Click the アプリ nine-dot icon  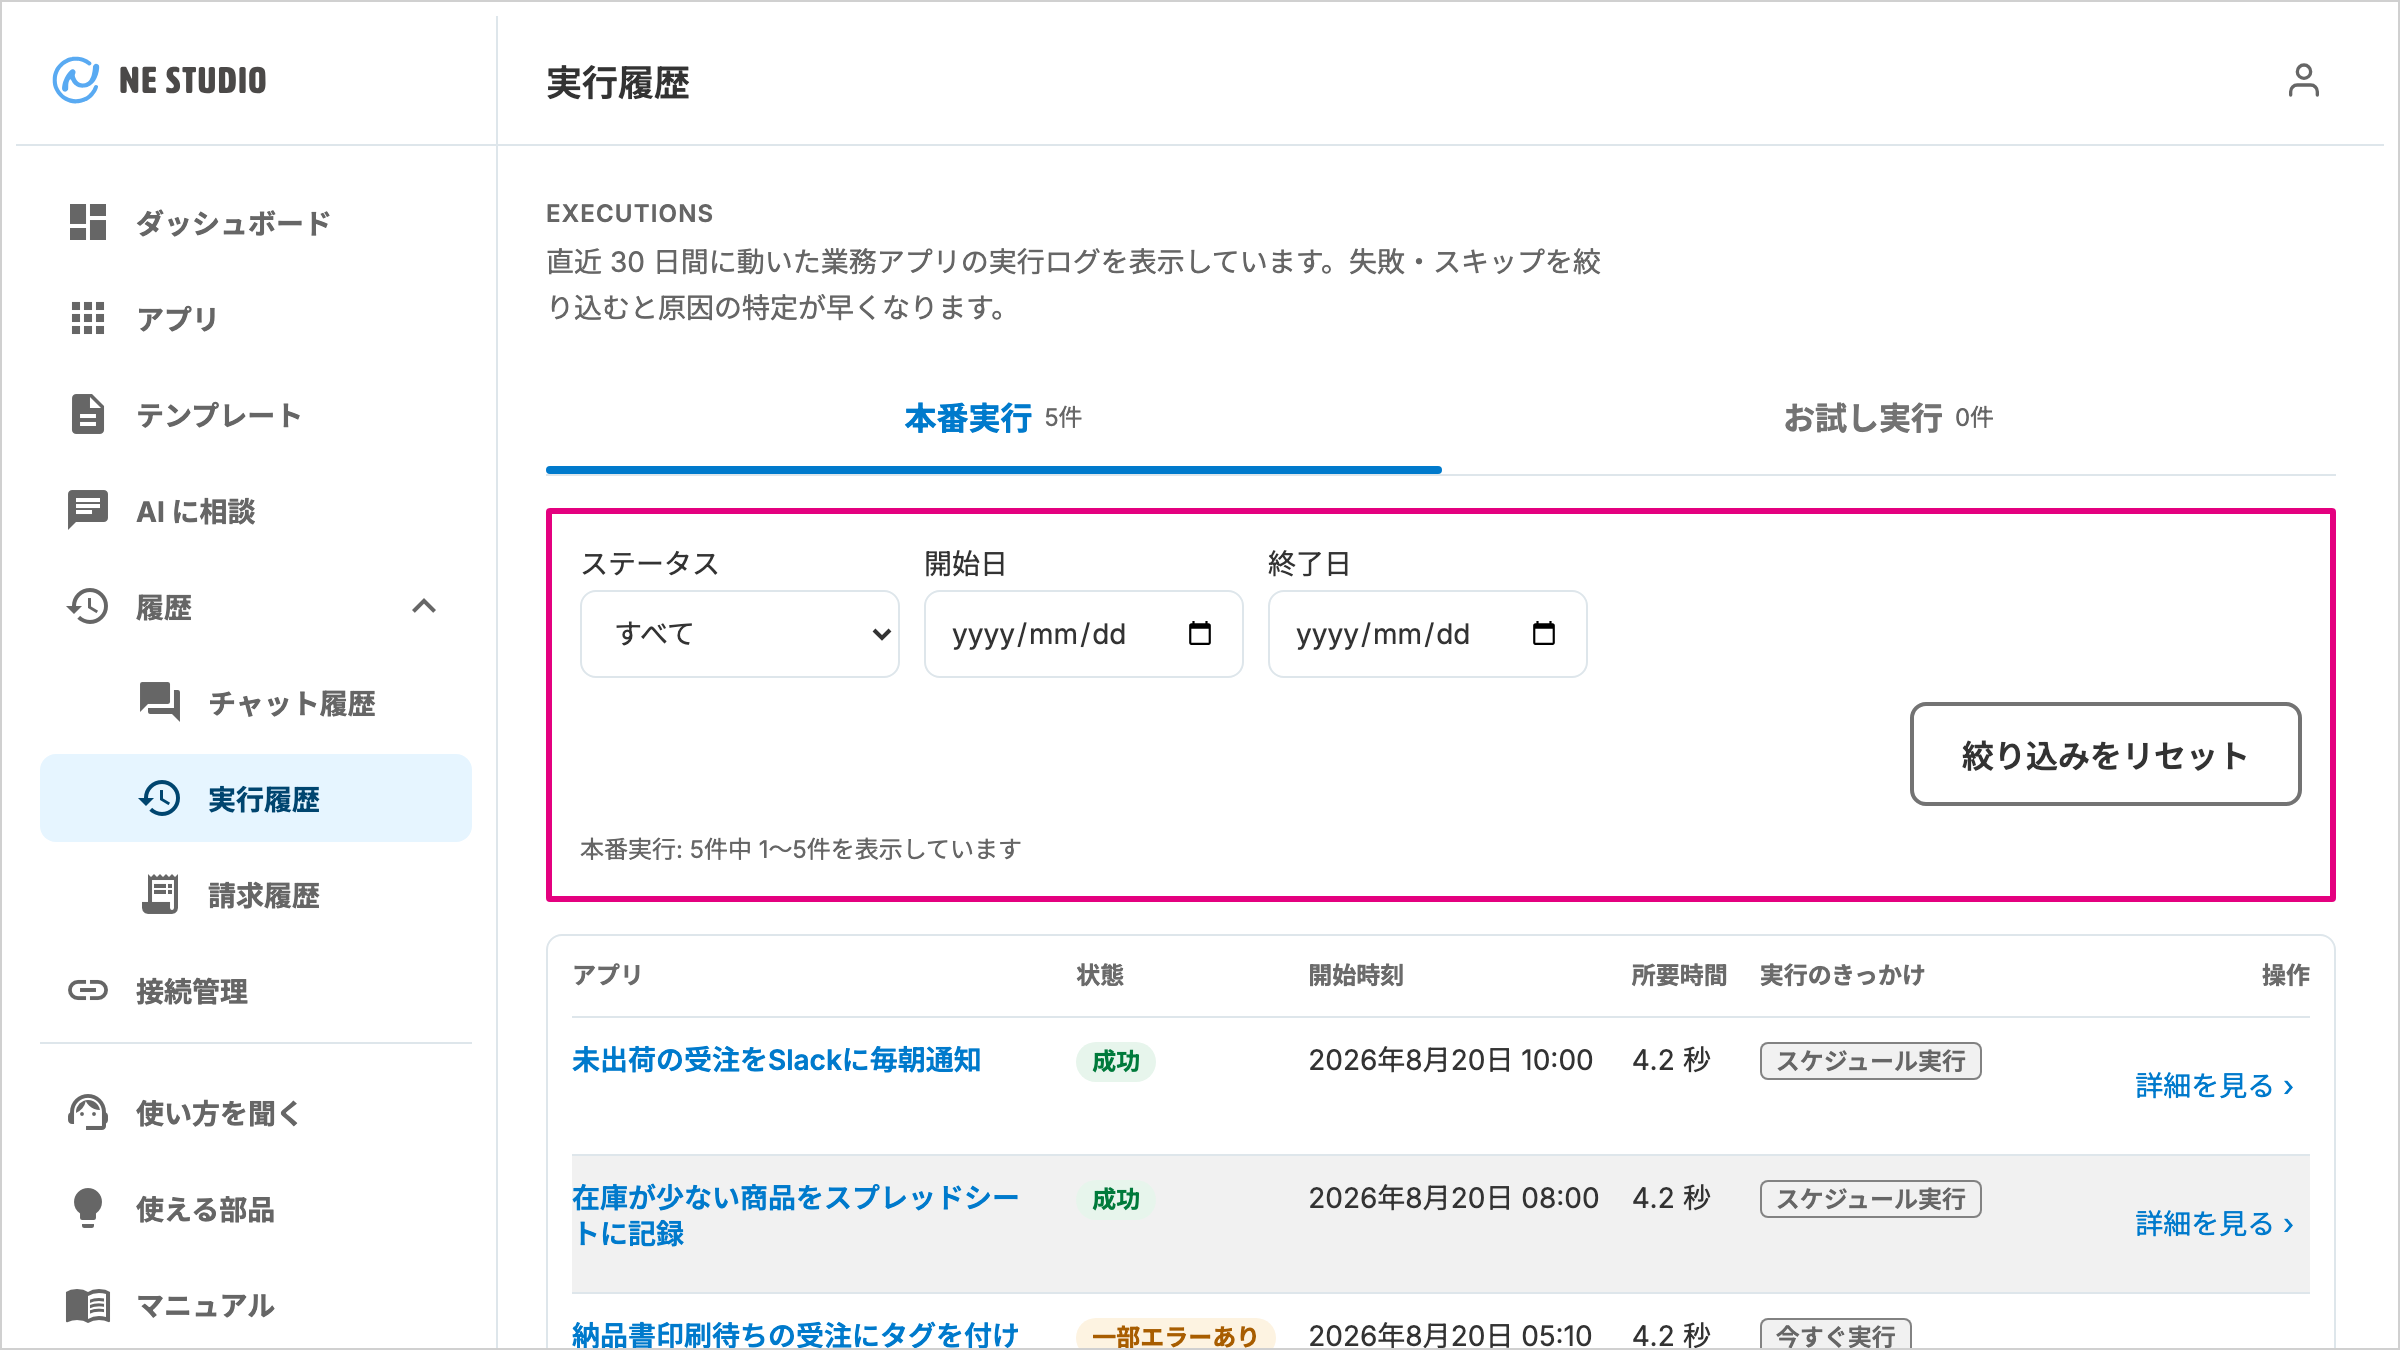88,318
